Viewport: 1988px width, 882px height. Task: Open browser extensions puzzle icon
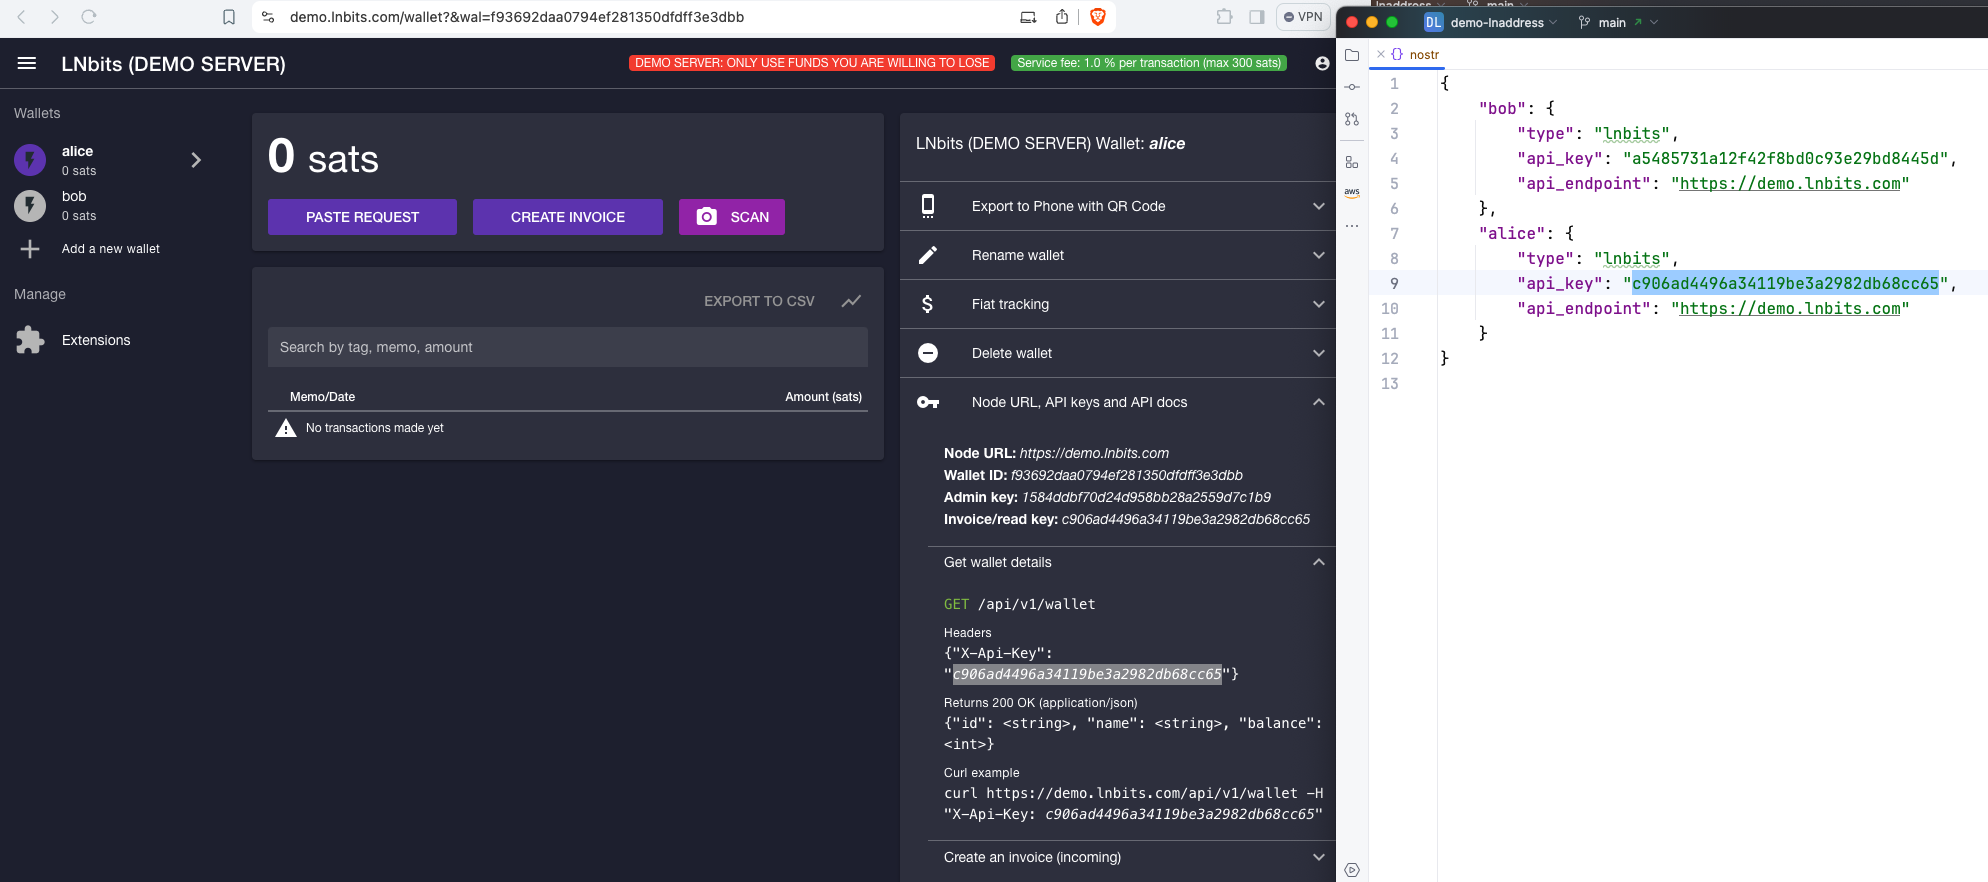pos(1224,17)
